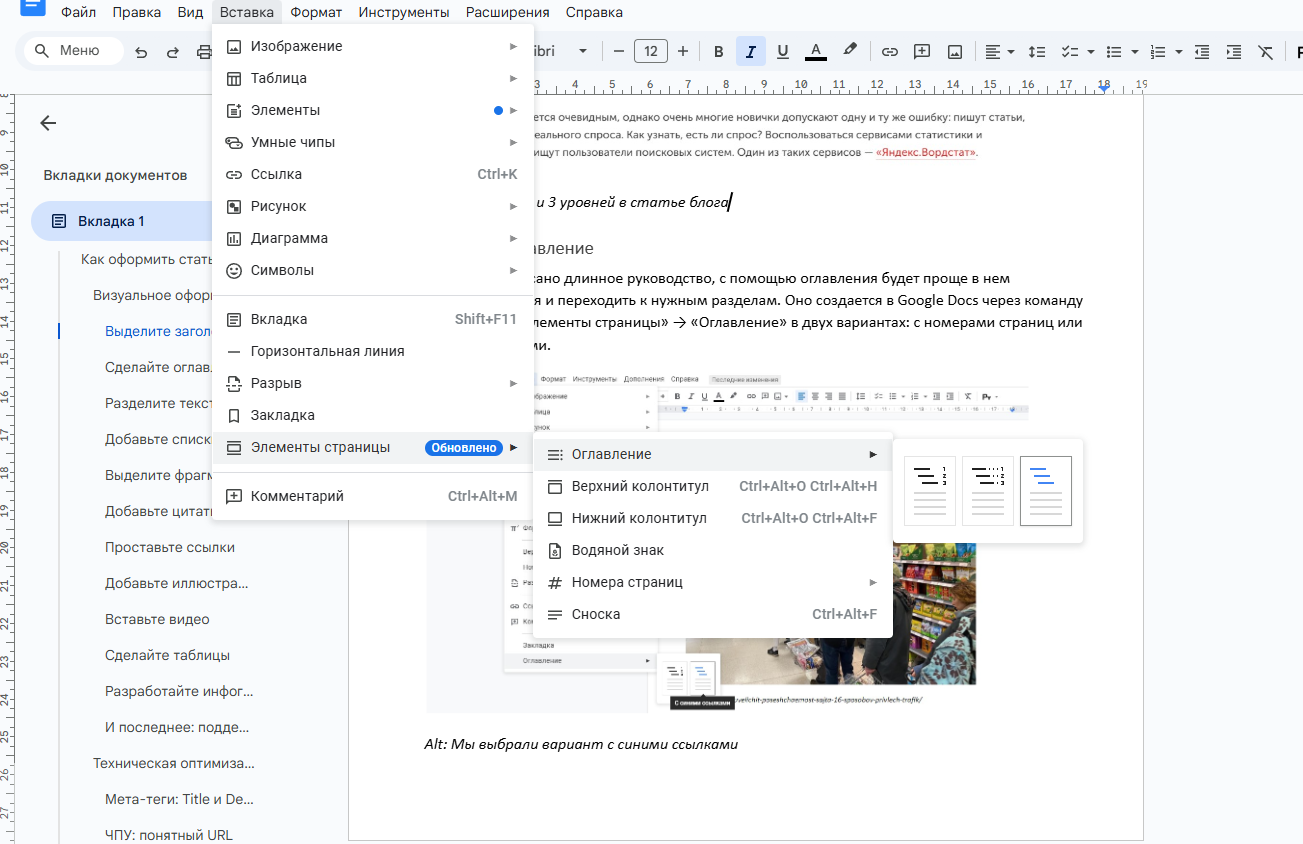This screenshot has width=1303, height=844.
Task: Select Водяной знак from the submenu
Action: click(x=617, y=550)
